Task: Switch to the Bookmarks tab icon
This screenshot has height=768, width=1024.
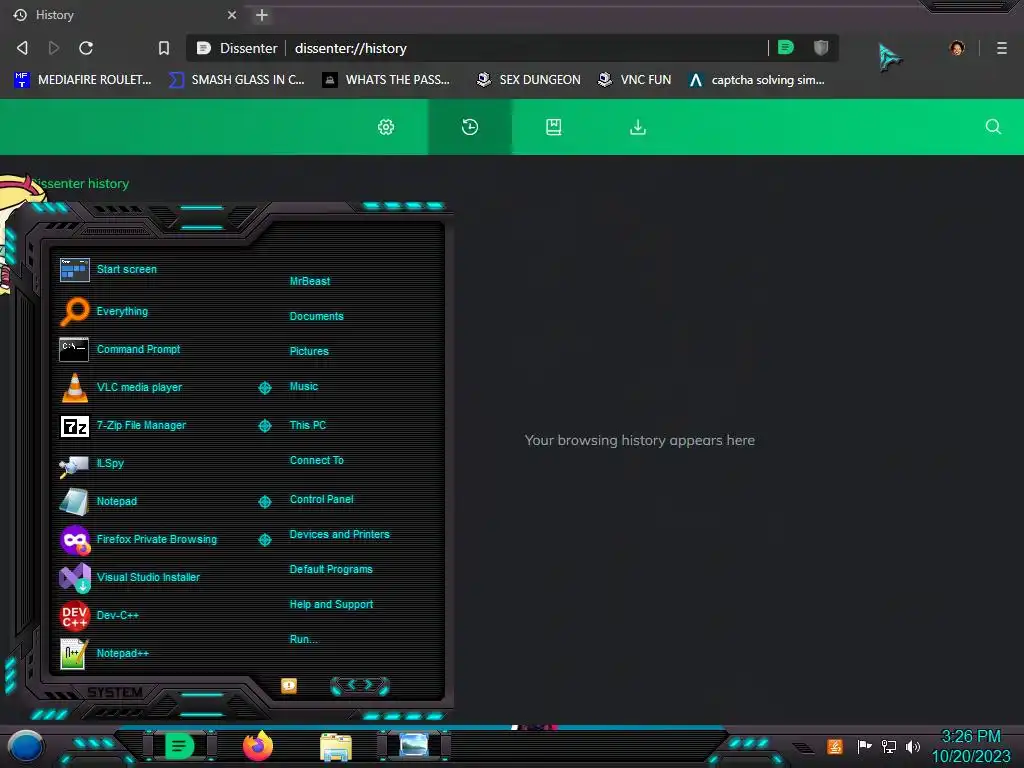Action: [x=553, y=127]
